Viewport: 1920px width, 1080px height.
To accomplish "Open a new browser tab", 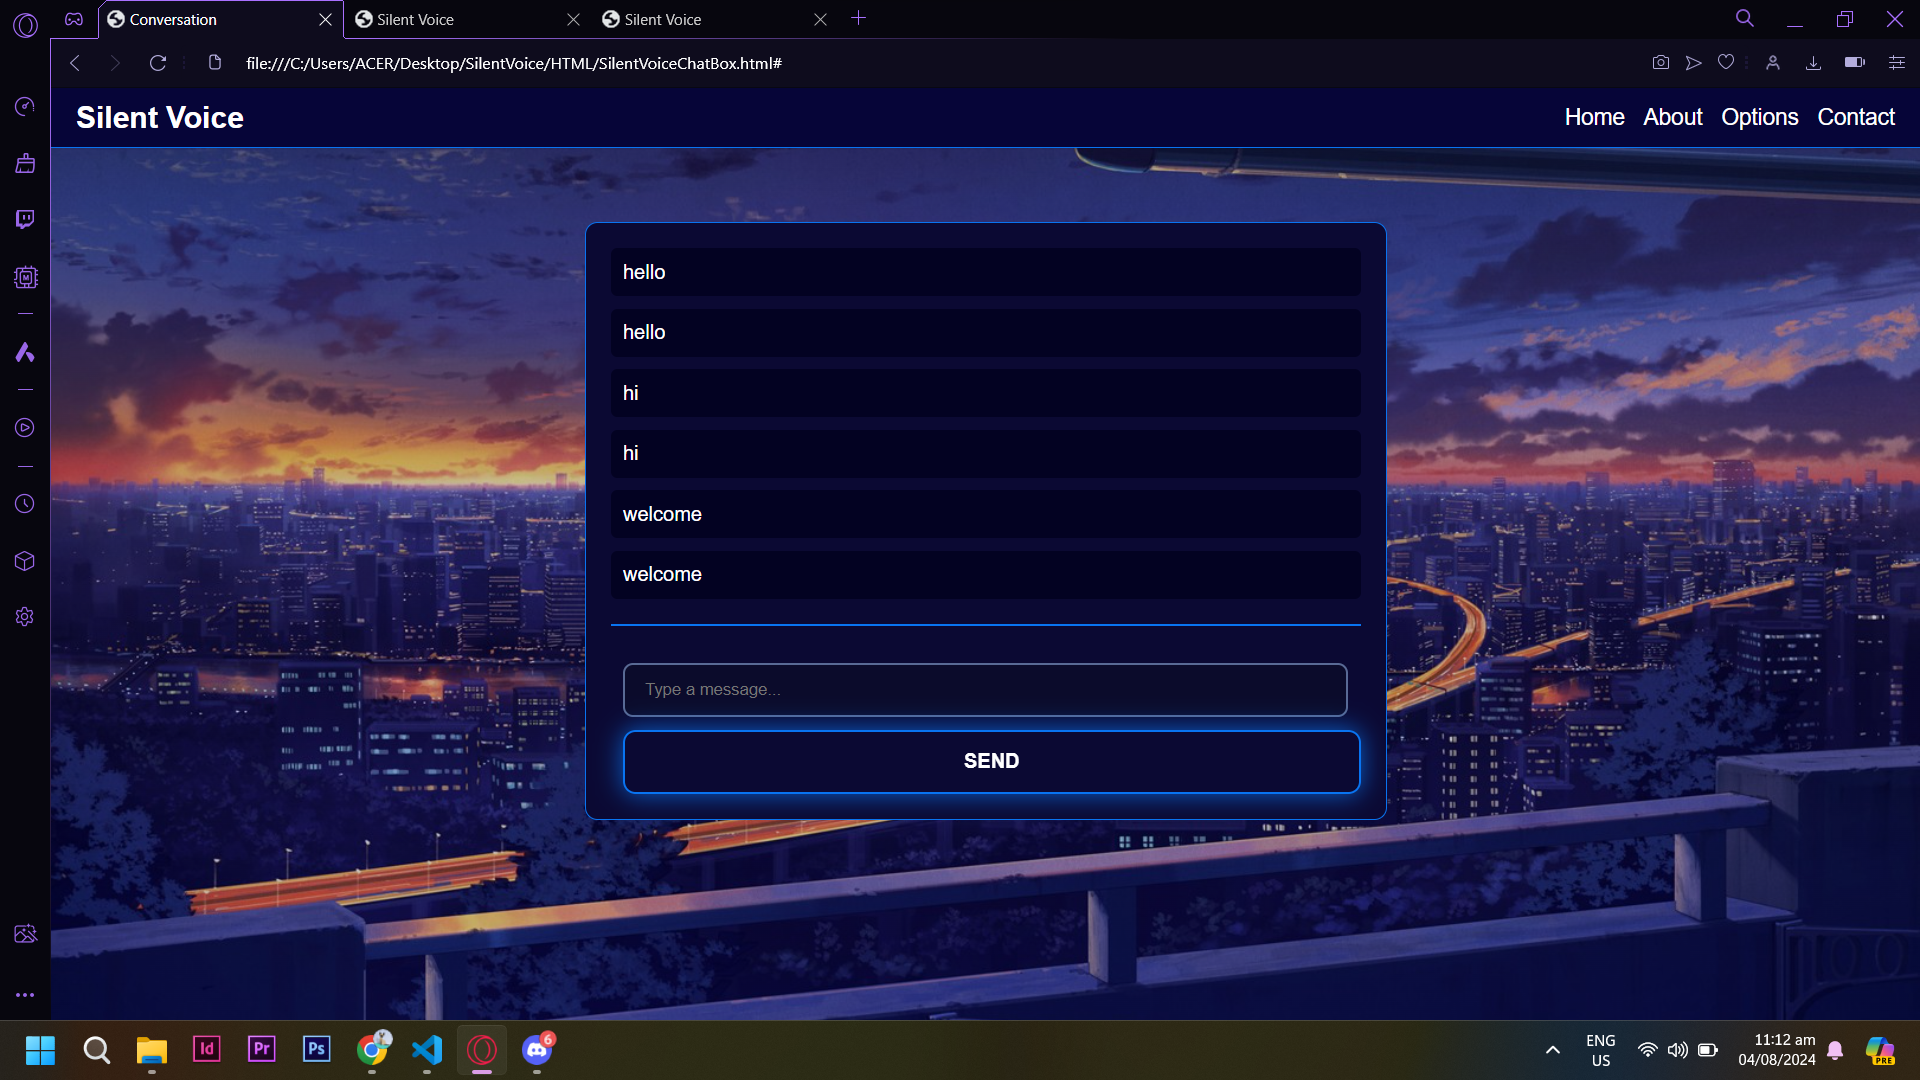I will click(858, 18).
